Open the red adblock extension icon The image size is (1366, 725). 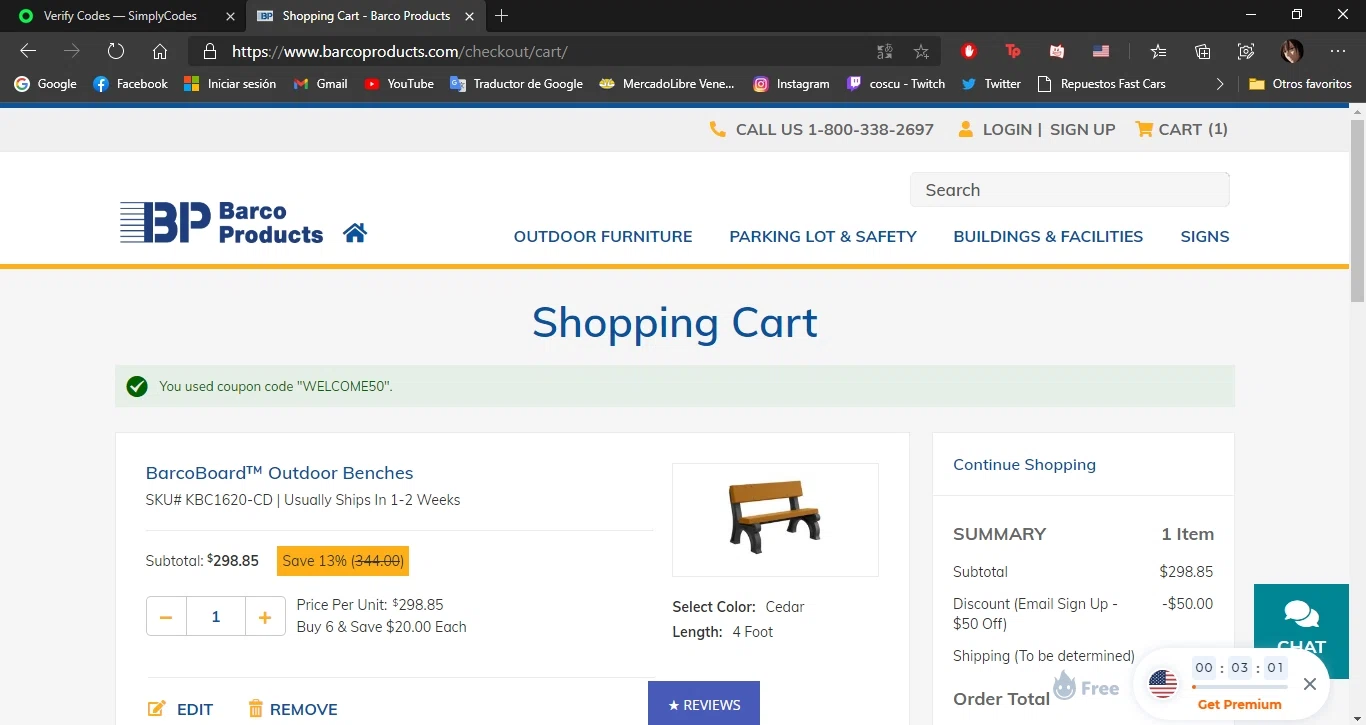[968, 51]
